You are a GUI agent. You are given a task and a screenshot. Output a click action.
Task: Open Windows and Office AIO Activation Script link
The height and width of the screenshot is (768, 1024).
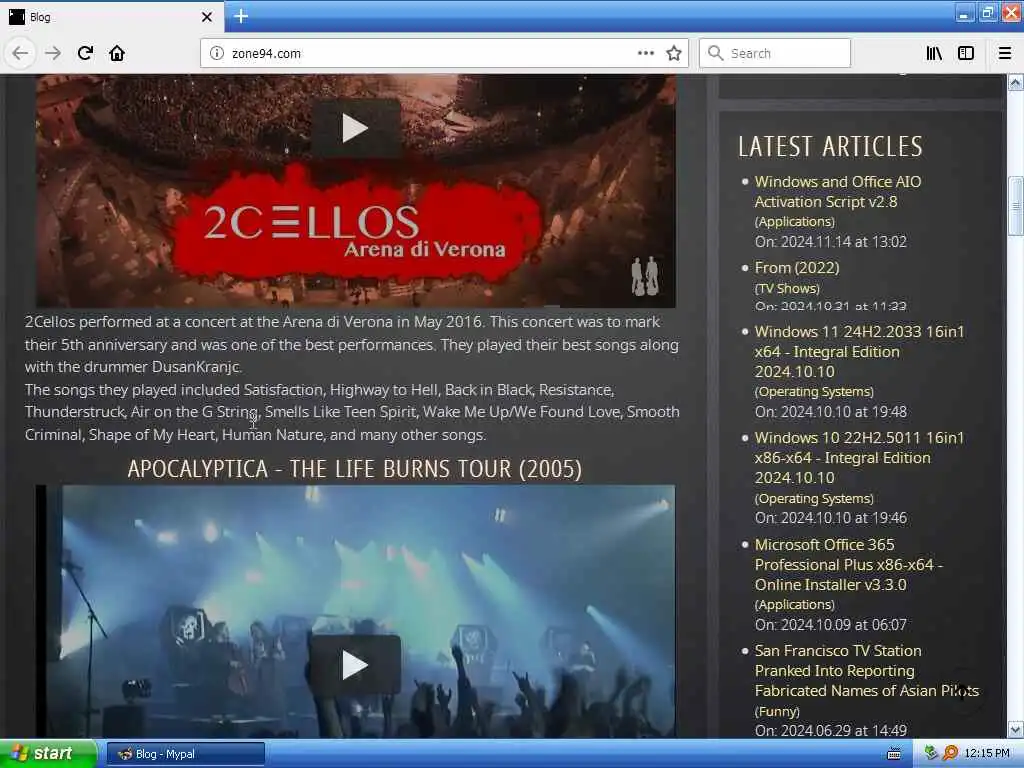(x=838, y=191)
